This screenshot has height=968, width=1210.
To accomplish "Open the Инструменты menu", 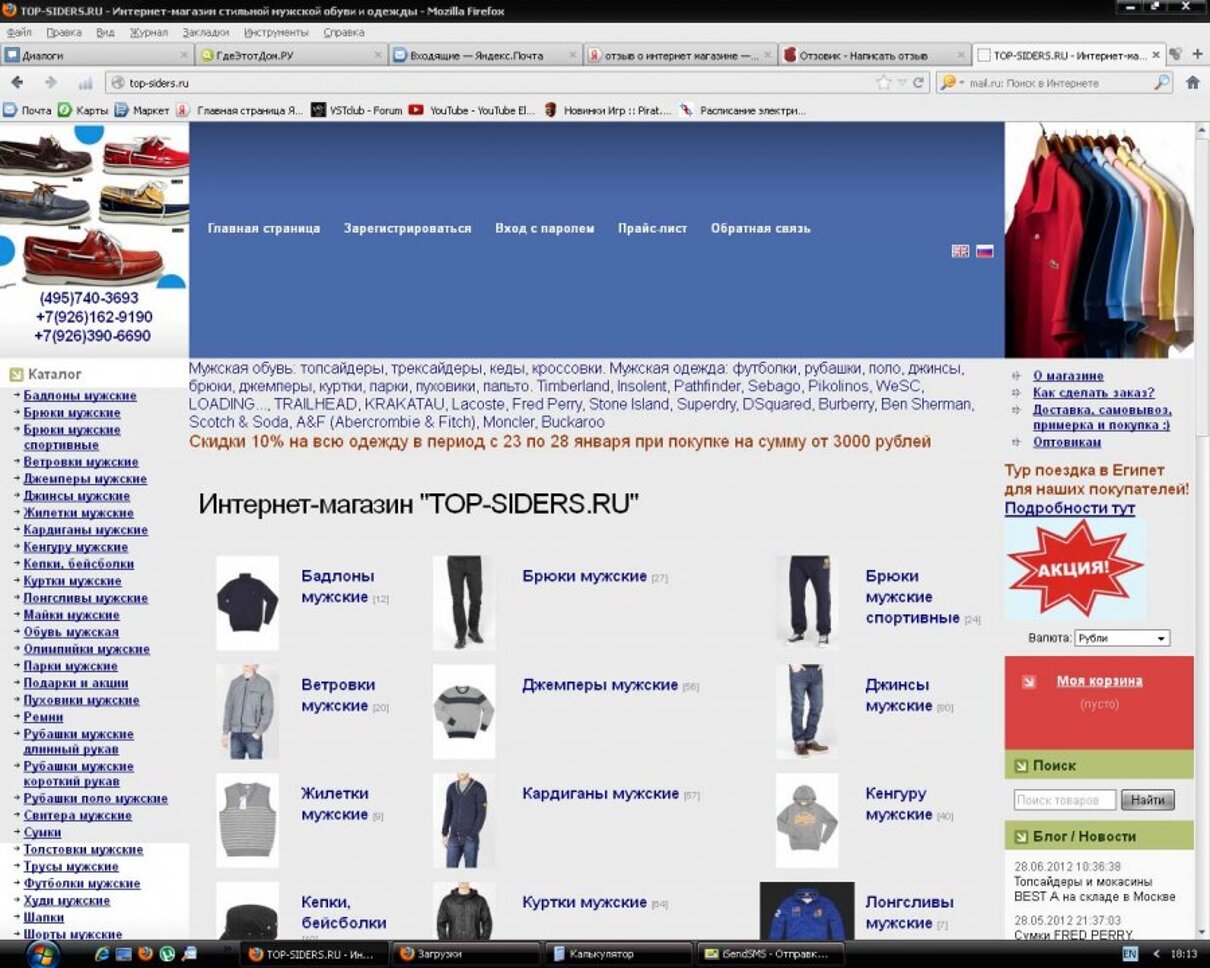I will coord(276,32).
